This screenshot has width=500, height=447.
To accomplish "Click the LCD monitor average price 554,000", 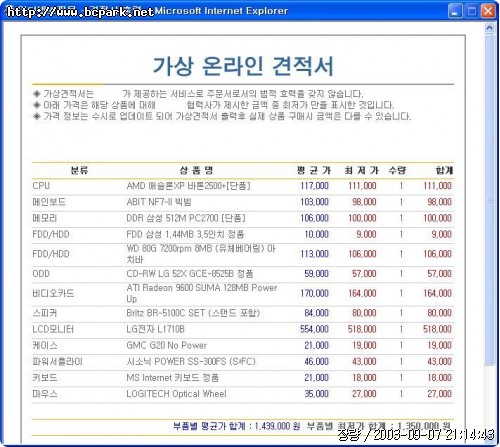I will tap(314, 329).
